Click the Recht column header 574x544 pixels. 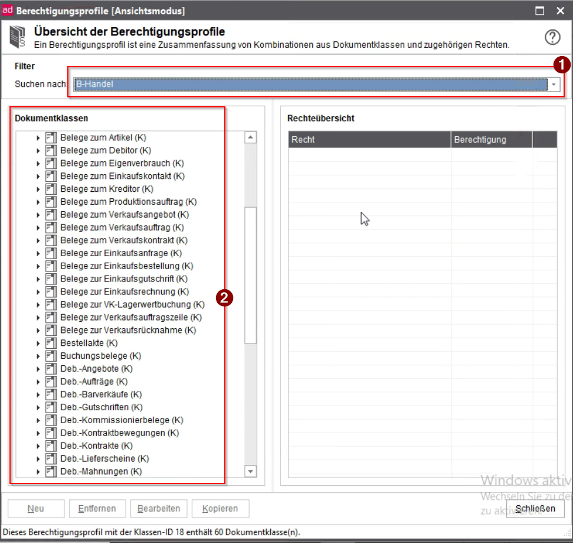tap(369, 139)
